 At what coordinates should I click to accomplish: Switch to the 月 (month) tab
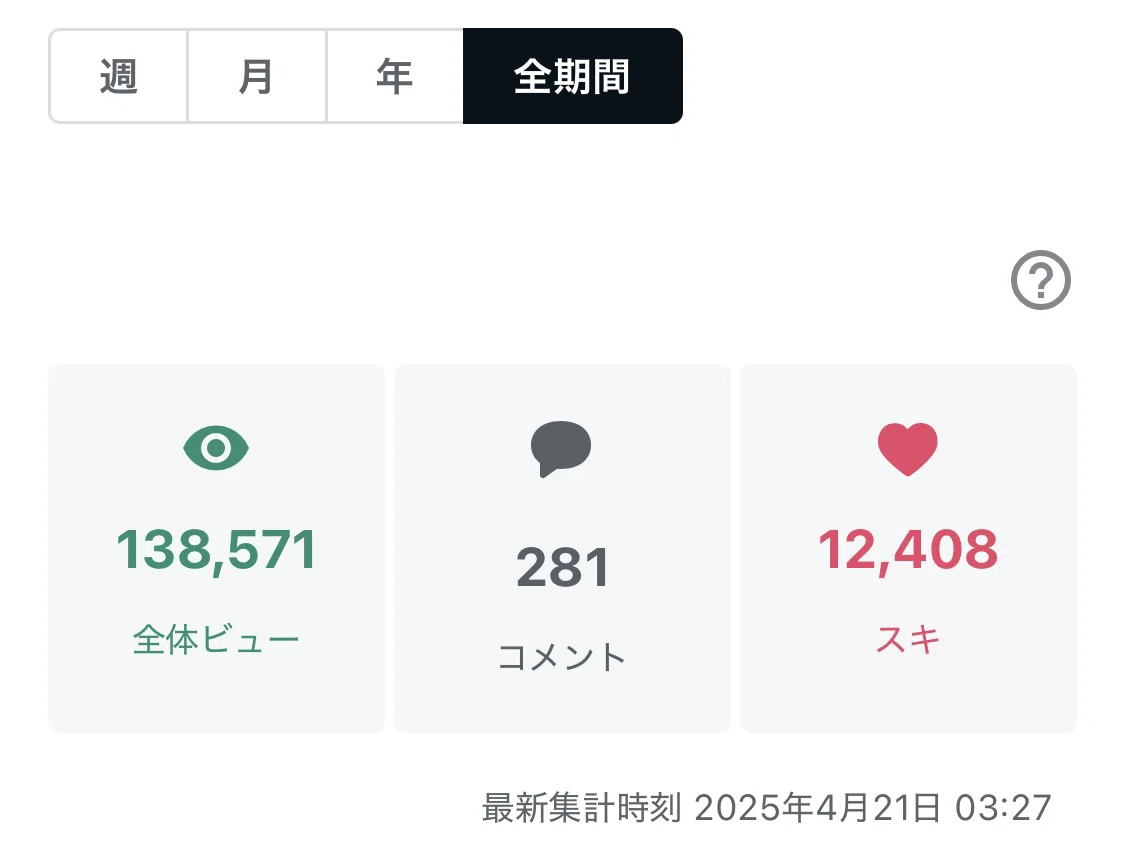click(x=257, y=76)
